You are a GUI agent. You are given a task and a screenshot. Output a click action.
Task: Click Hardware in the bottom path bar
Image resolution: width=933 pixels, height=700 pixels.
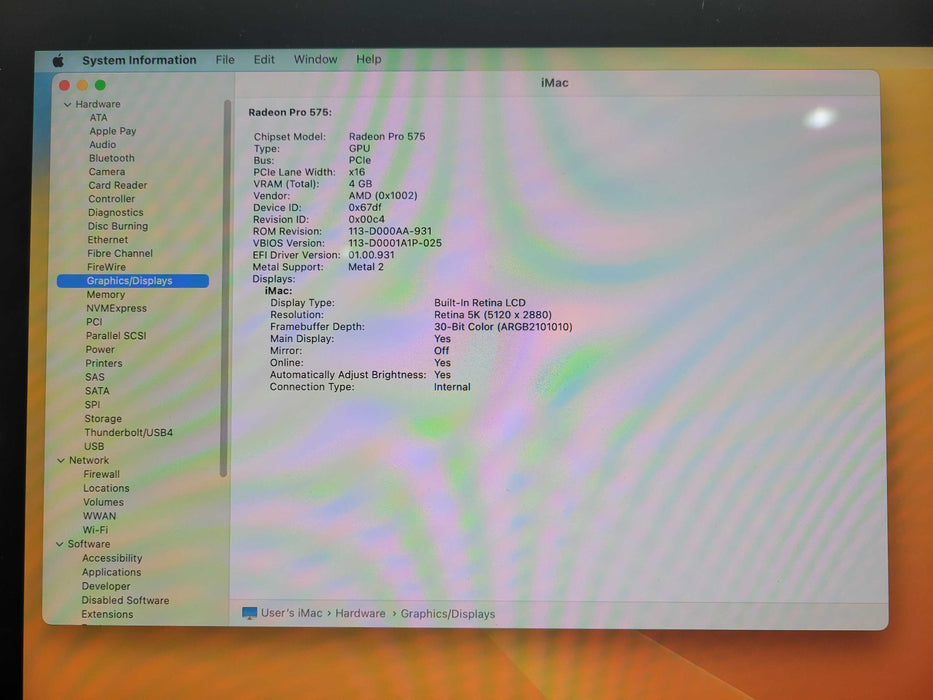tap(360, 614)
